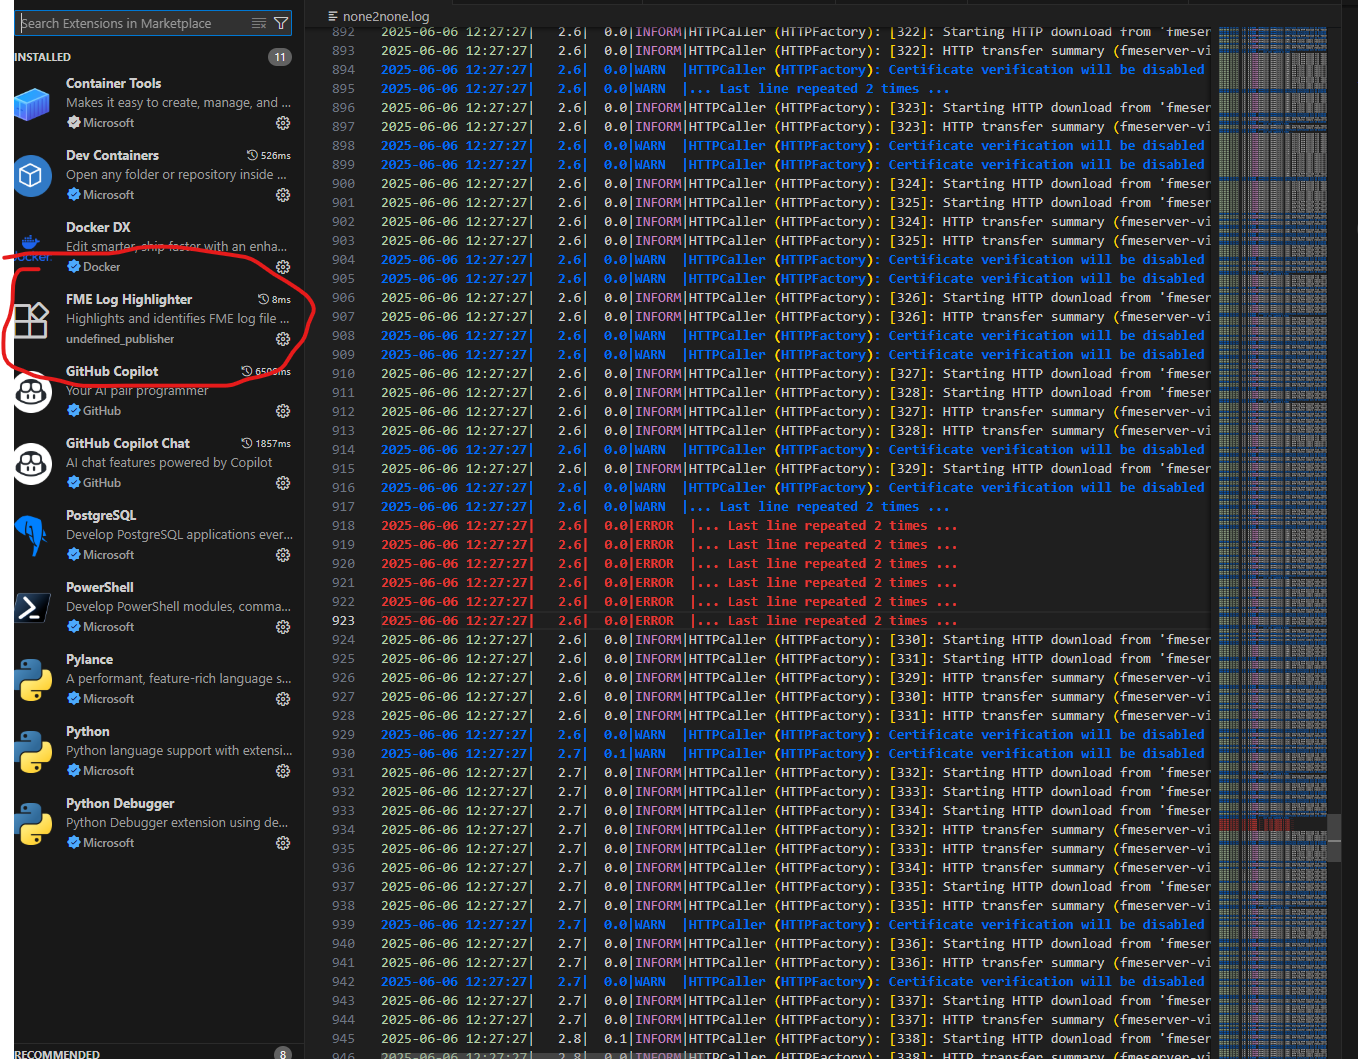Screen dimensions: 1358x1059
Task: Click line number 923 in the gutter
Action: click(x=343, y=621)
